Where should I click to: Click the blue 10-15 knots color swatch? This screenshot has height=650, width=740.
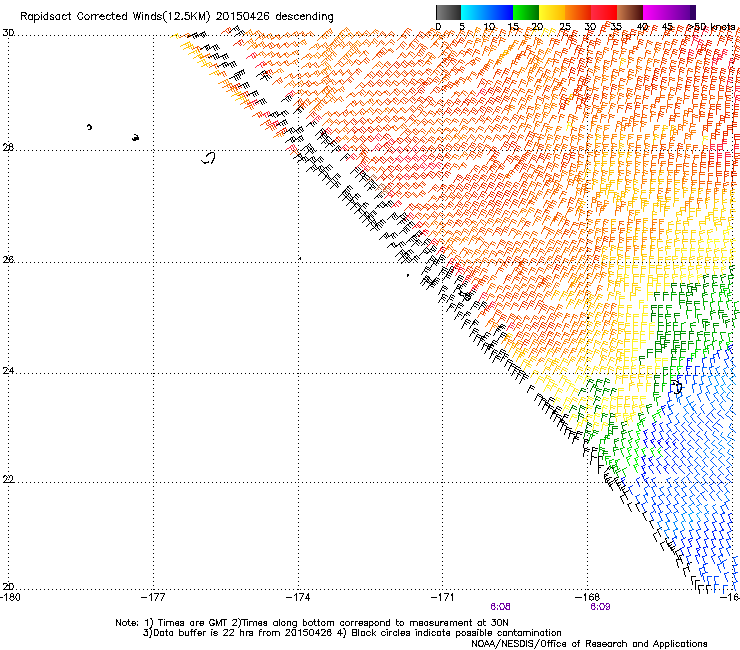[500, 12]
